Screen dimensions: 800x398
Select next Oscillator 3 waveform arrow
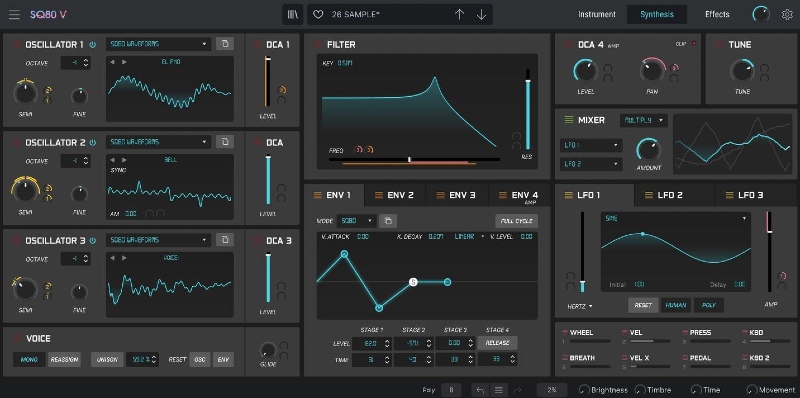point(124,258)
